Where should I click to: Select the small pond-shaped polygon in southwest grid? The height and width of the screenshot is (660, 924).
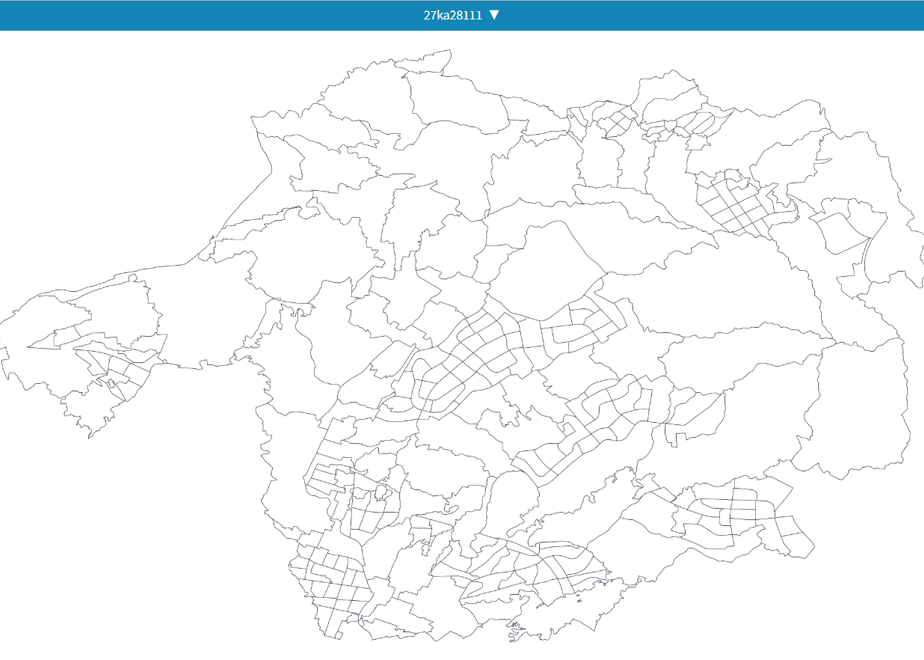(x=381, y=491)
